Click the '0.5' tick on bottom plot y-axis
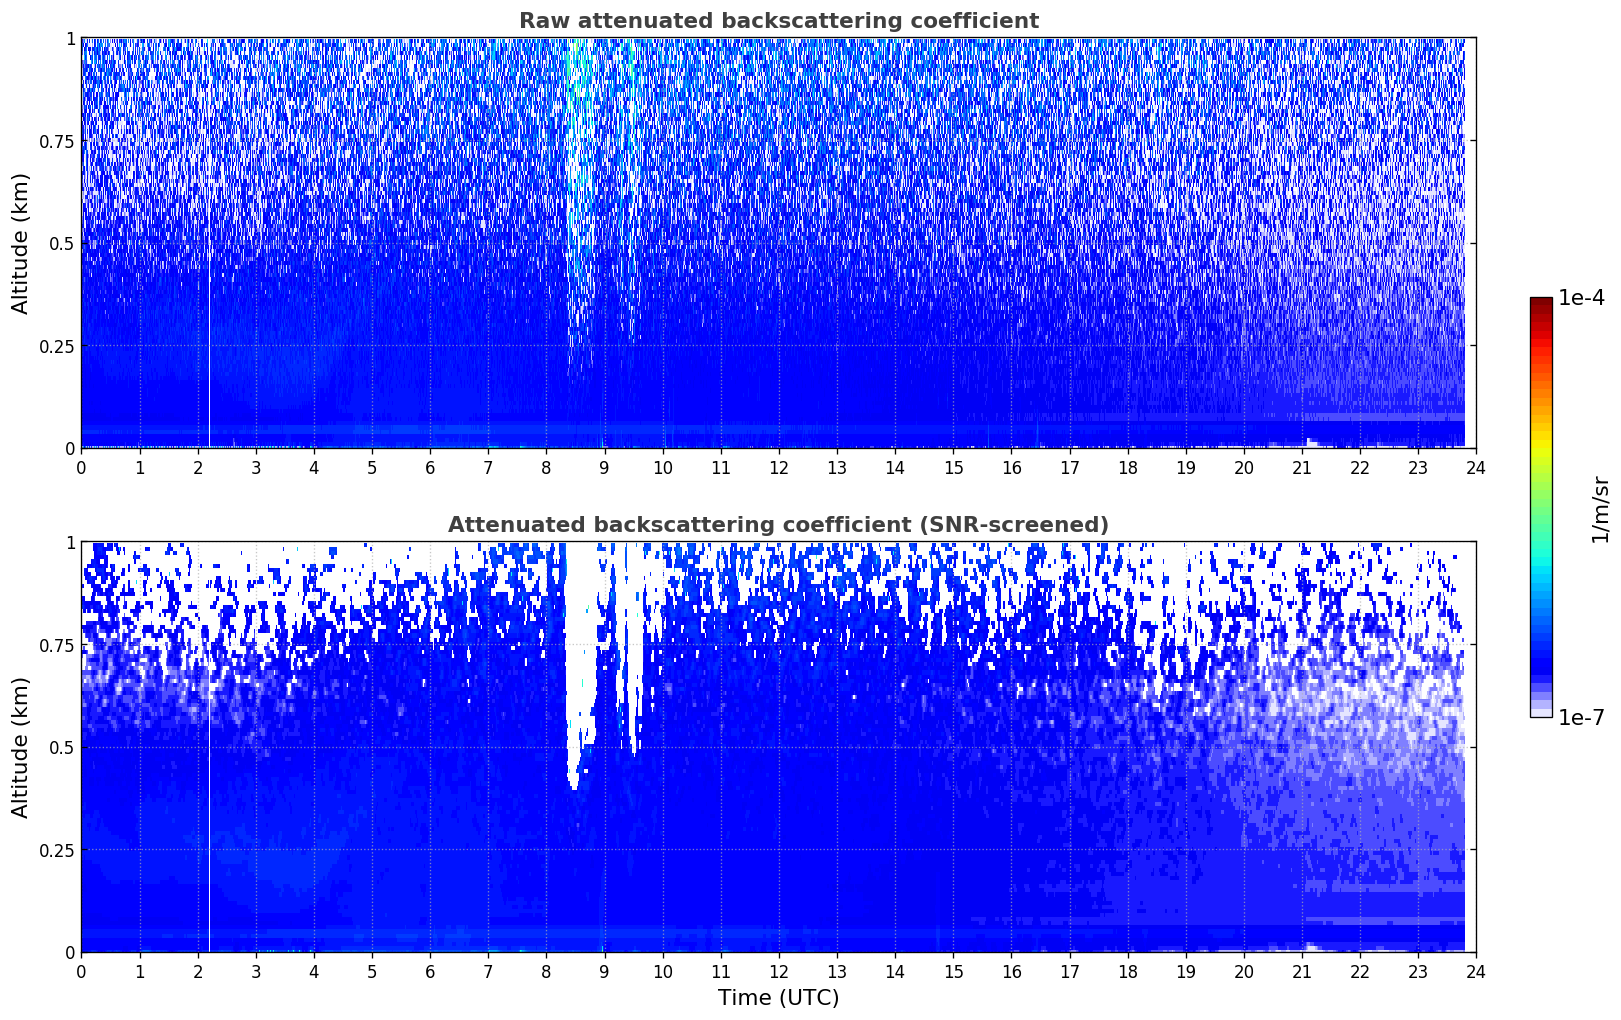The image size is (1621, 1020). pyautogui.click(x=61, y=748)
